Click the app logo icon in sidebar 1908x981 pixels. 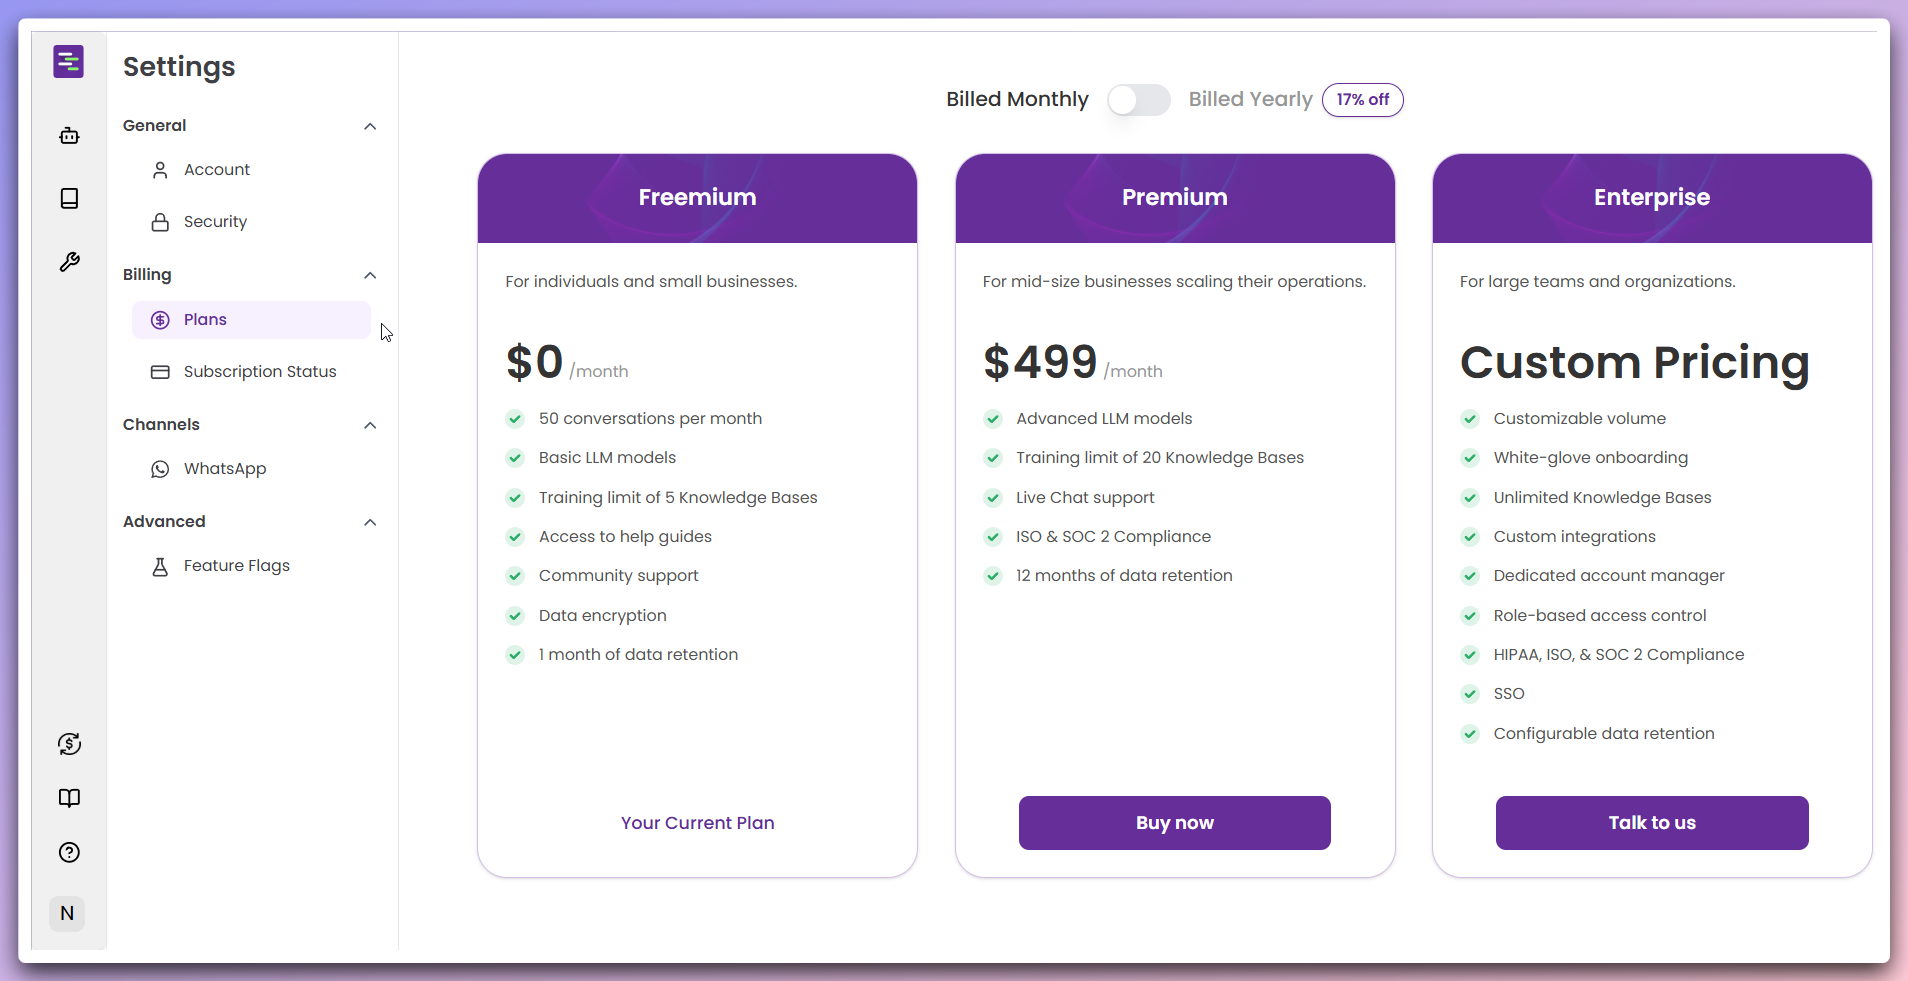pyautogui.click(x=68, y=62)
